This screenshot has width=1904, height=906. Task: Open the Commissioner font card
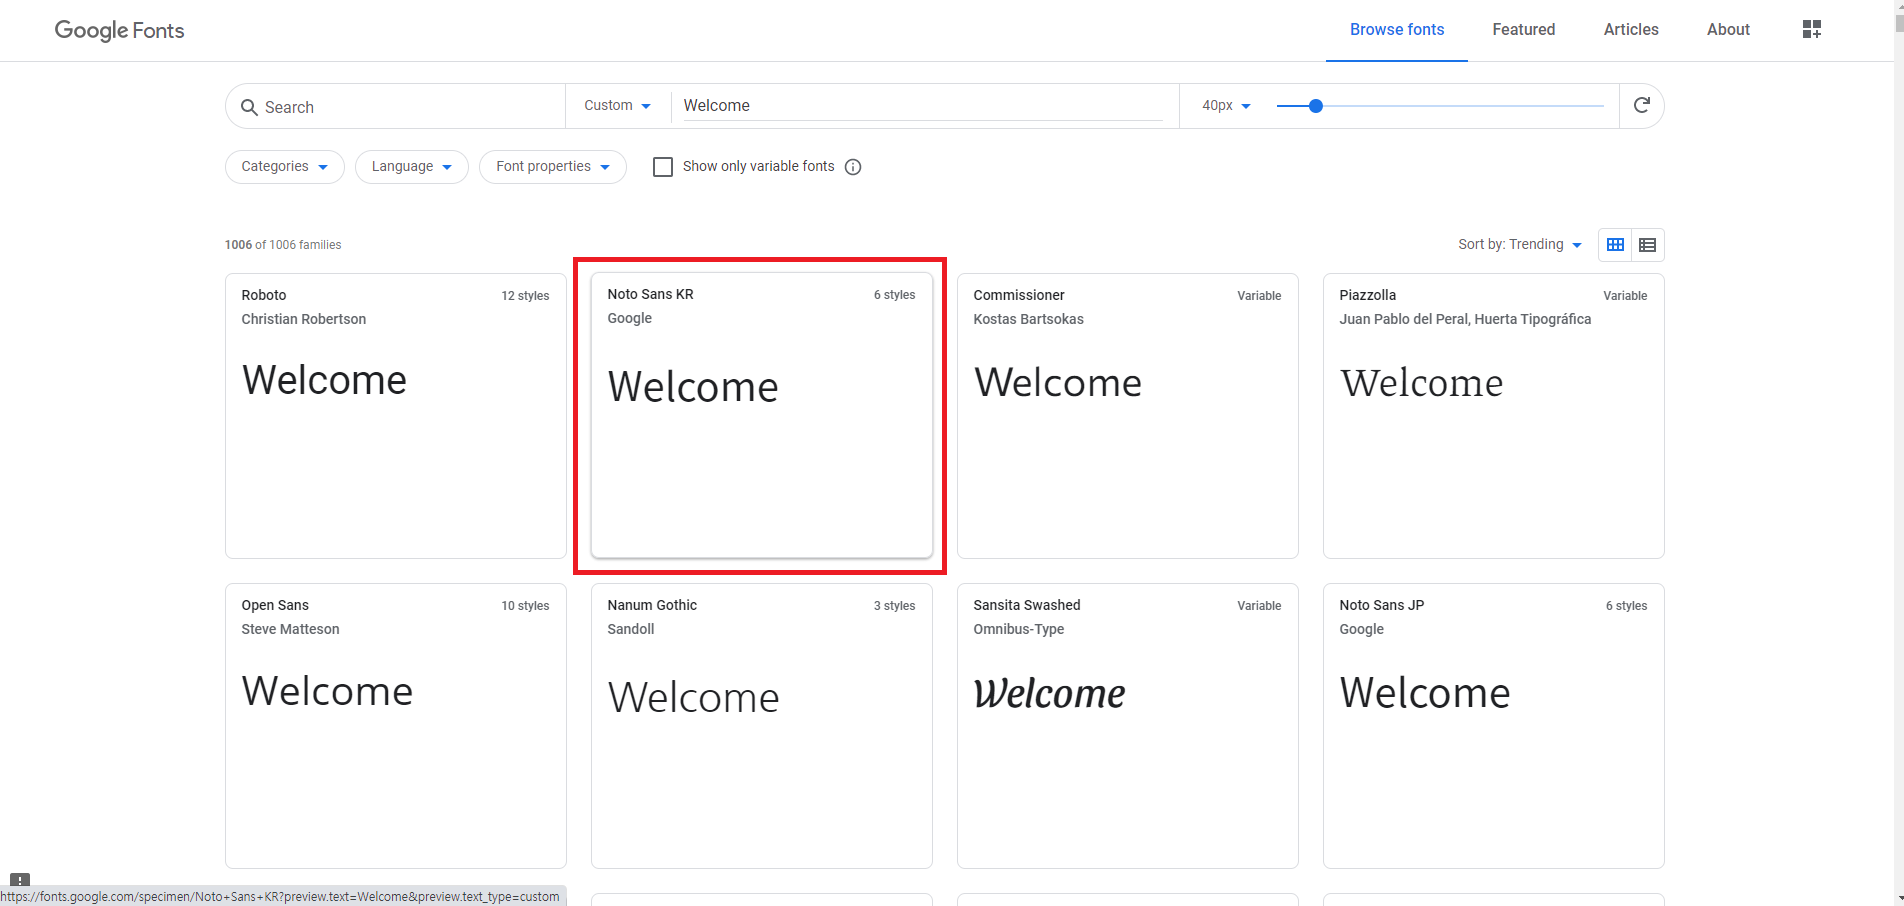1128,416
